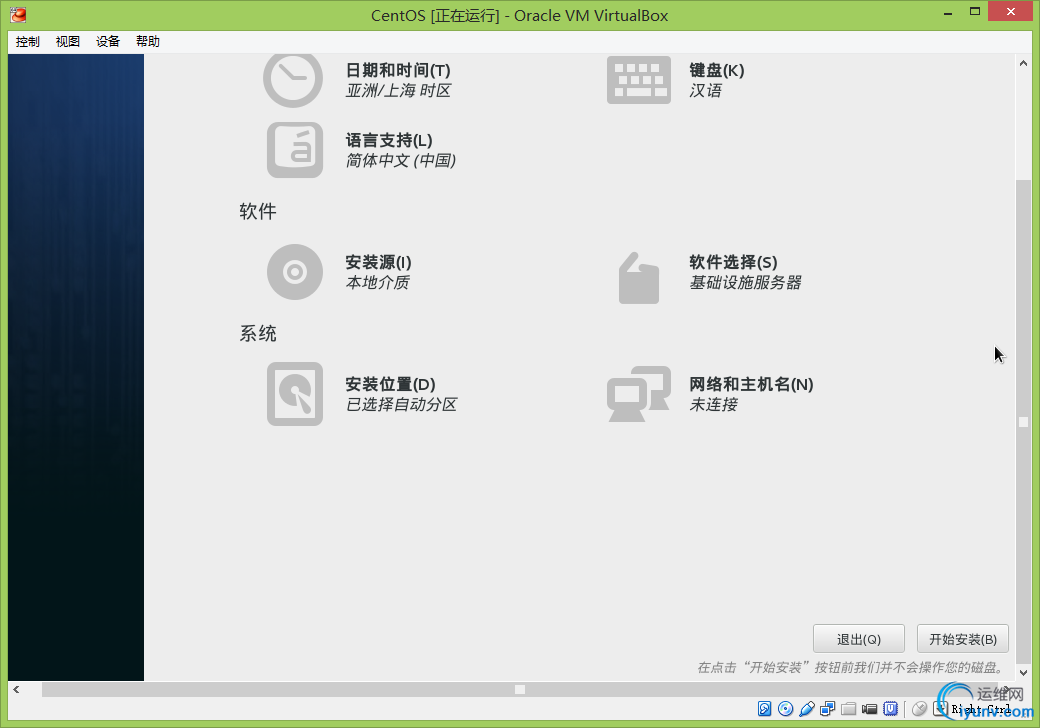This screenshot has height=728, width=1040.
Task: Click the network adapters status icon
Action: click(828, 709)
